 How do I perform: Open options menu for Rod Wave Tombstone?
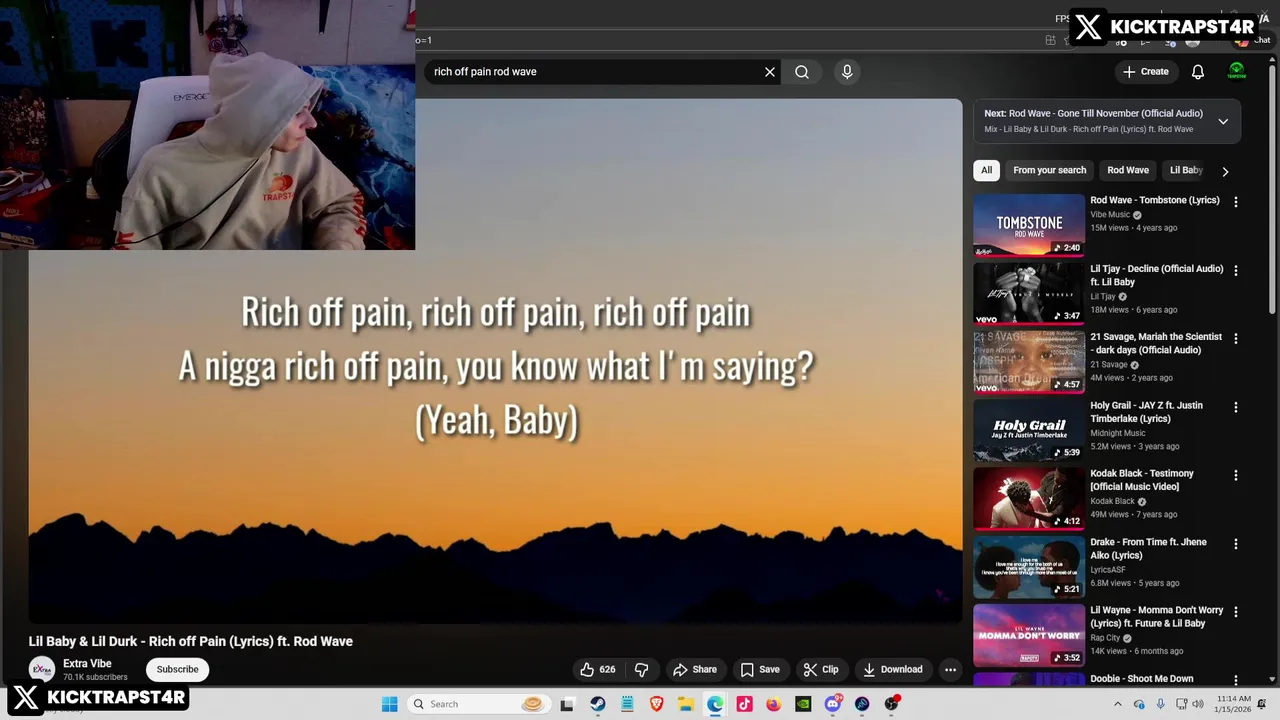[1236, 202]
